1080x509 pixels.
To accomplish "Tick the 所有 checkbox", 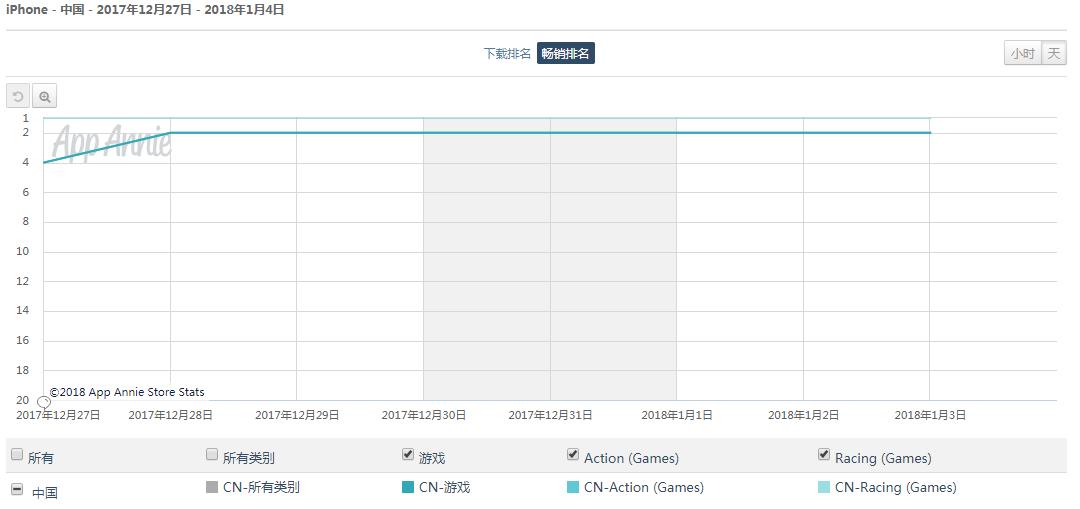I will click(x=17, y=455).
